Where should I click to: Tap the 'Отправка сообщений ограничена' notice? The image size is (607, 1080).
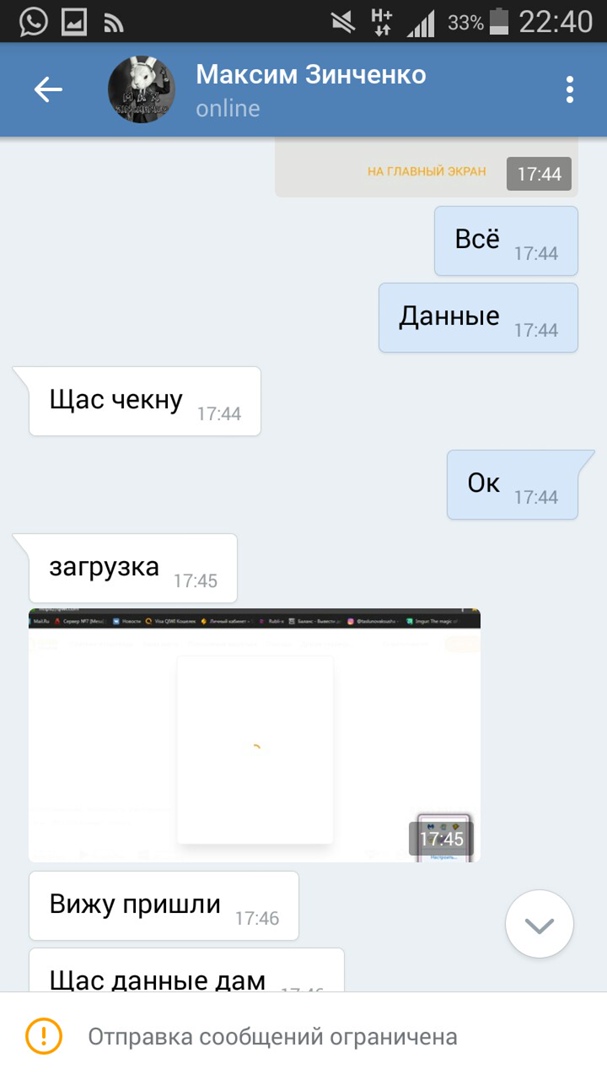272,1037
